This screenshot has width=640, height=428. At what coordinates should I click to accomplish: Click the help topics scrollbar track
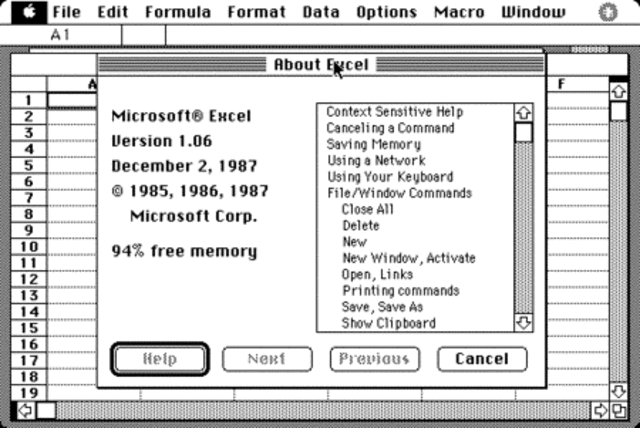pos(524,228)
